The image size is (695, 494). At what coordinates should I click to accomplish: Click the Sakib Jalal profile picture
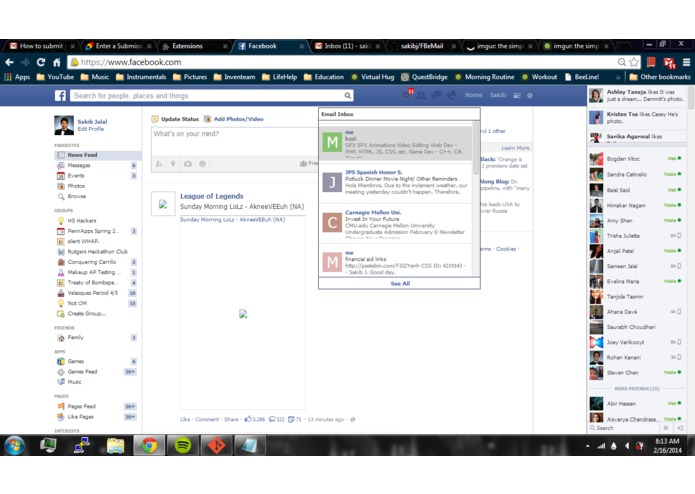tap(64, 125)
